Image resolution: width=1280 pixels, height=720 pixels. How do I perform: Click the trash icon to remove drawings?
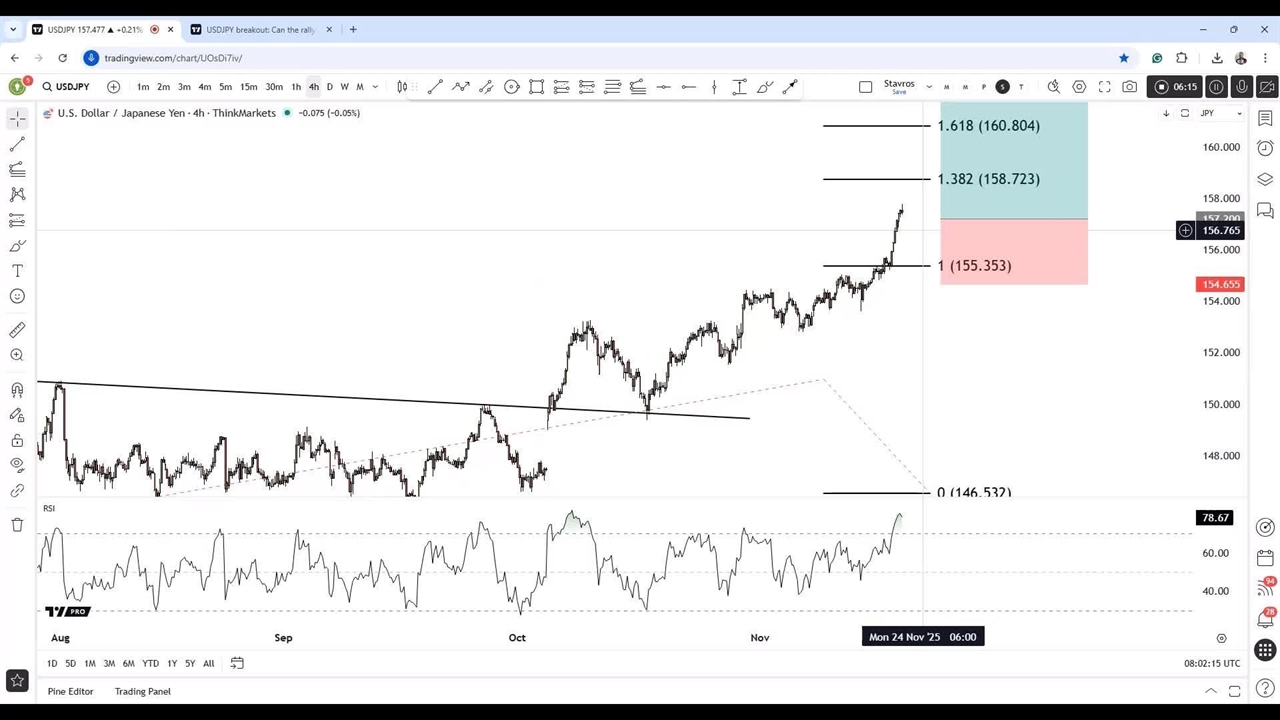tap(17, 525)
